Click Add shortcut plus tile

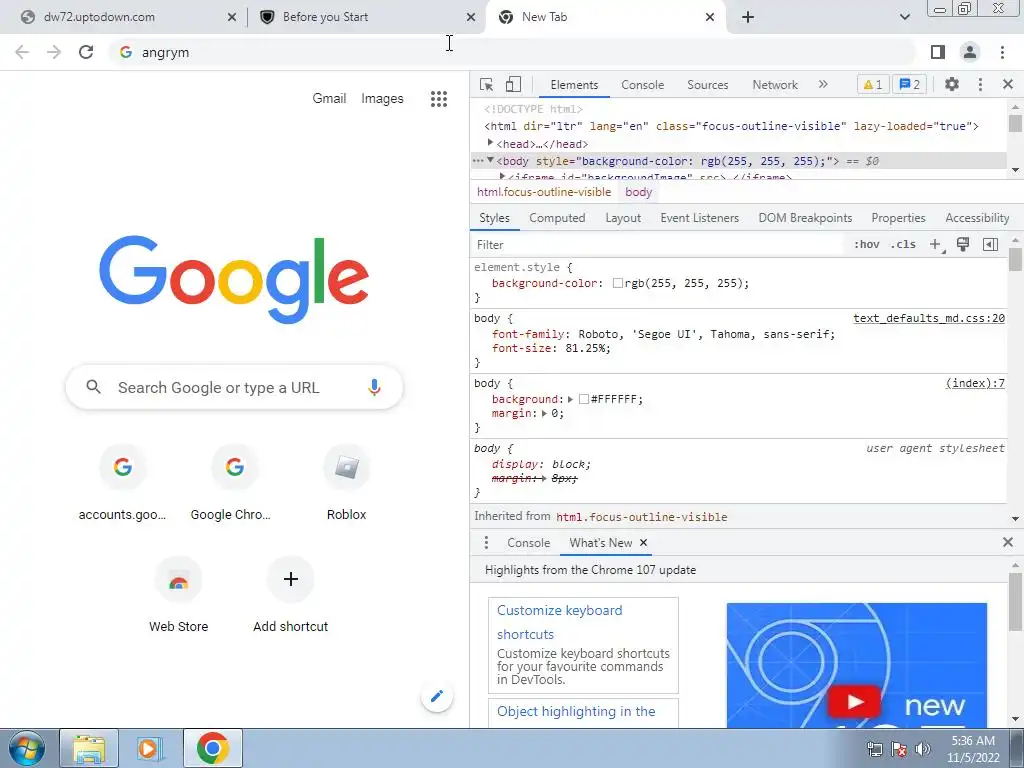coord(291,595)
